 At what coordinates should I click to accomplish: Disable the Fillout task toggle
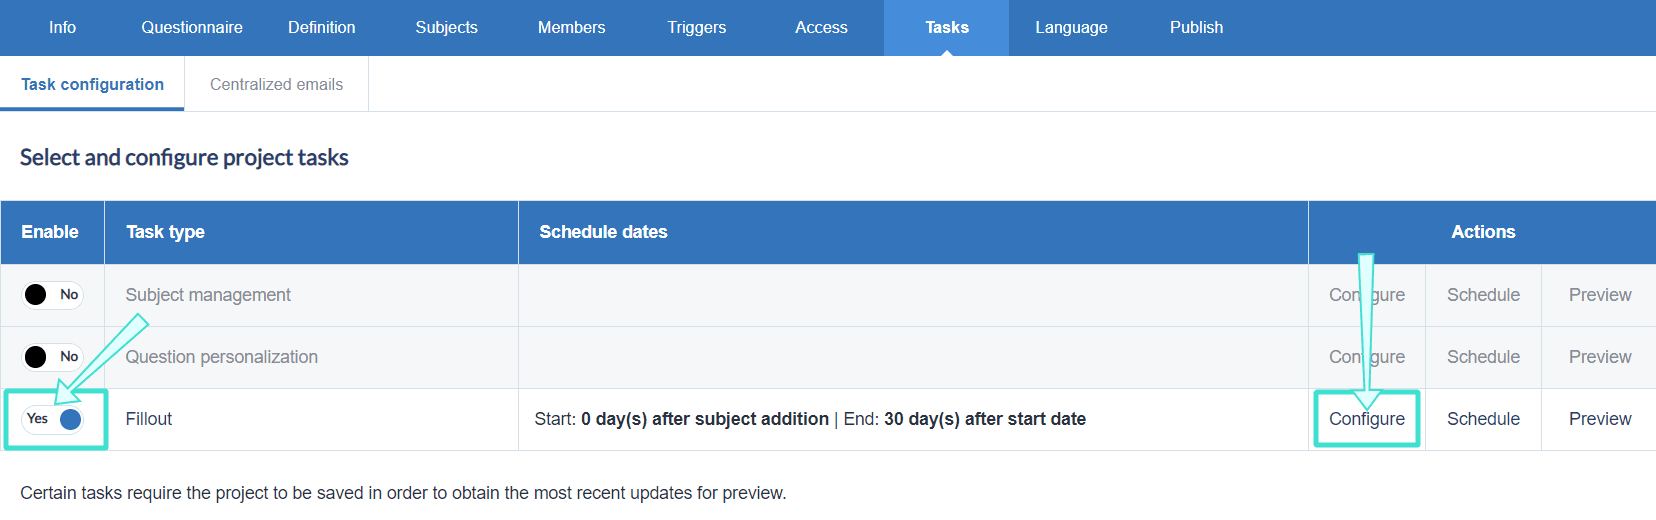(x=54, y=419)
